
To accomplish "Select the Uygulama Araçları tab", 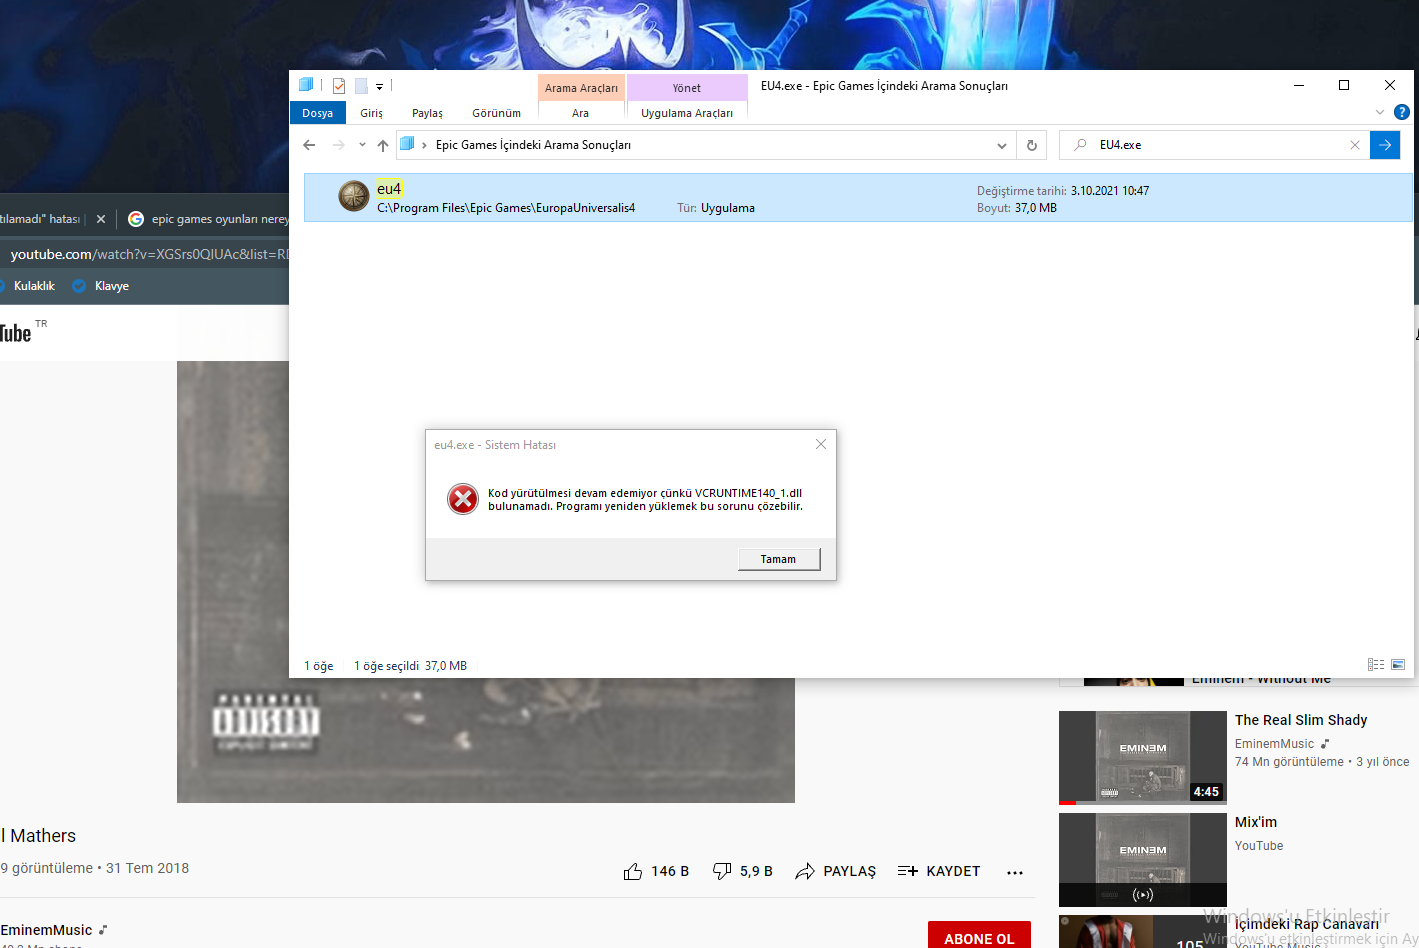I will coord(687,113).
